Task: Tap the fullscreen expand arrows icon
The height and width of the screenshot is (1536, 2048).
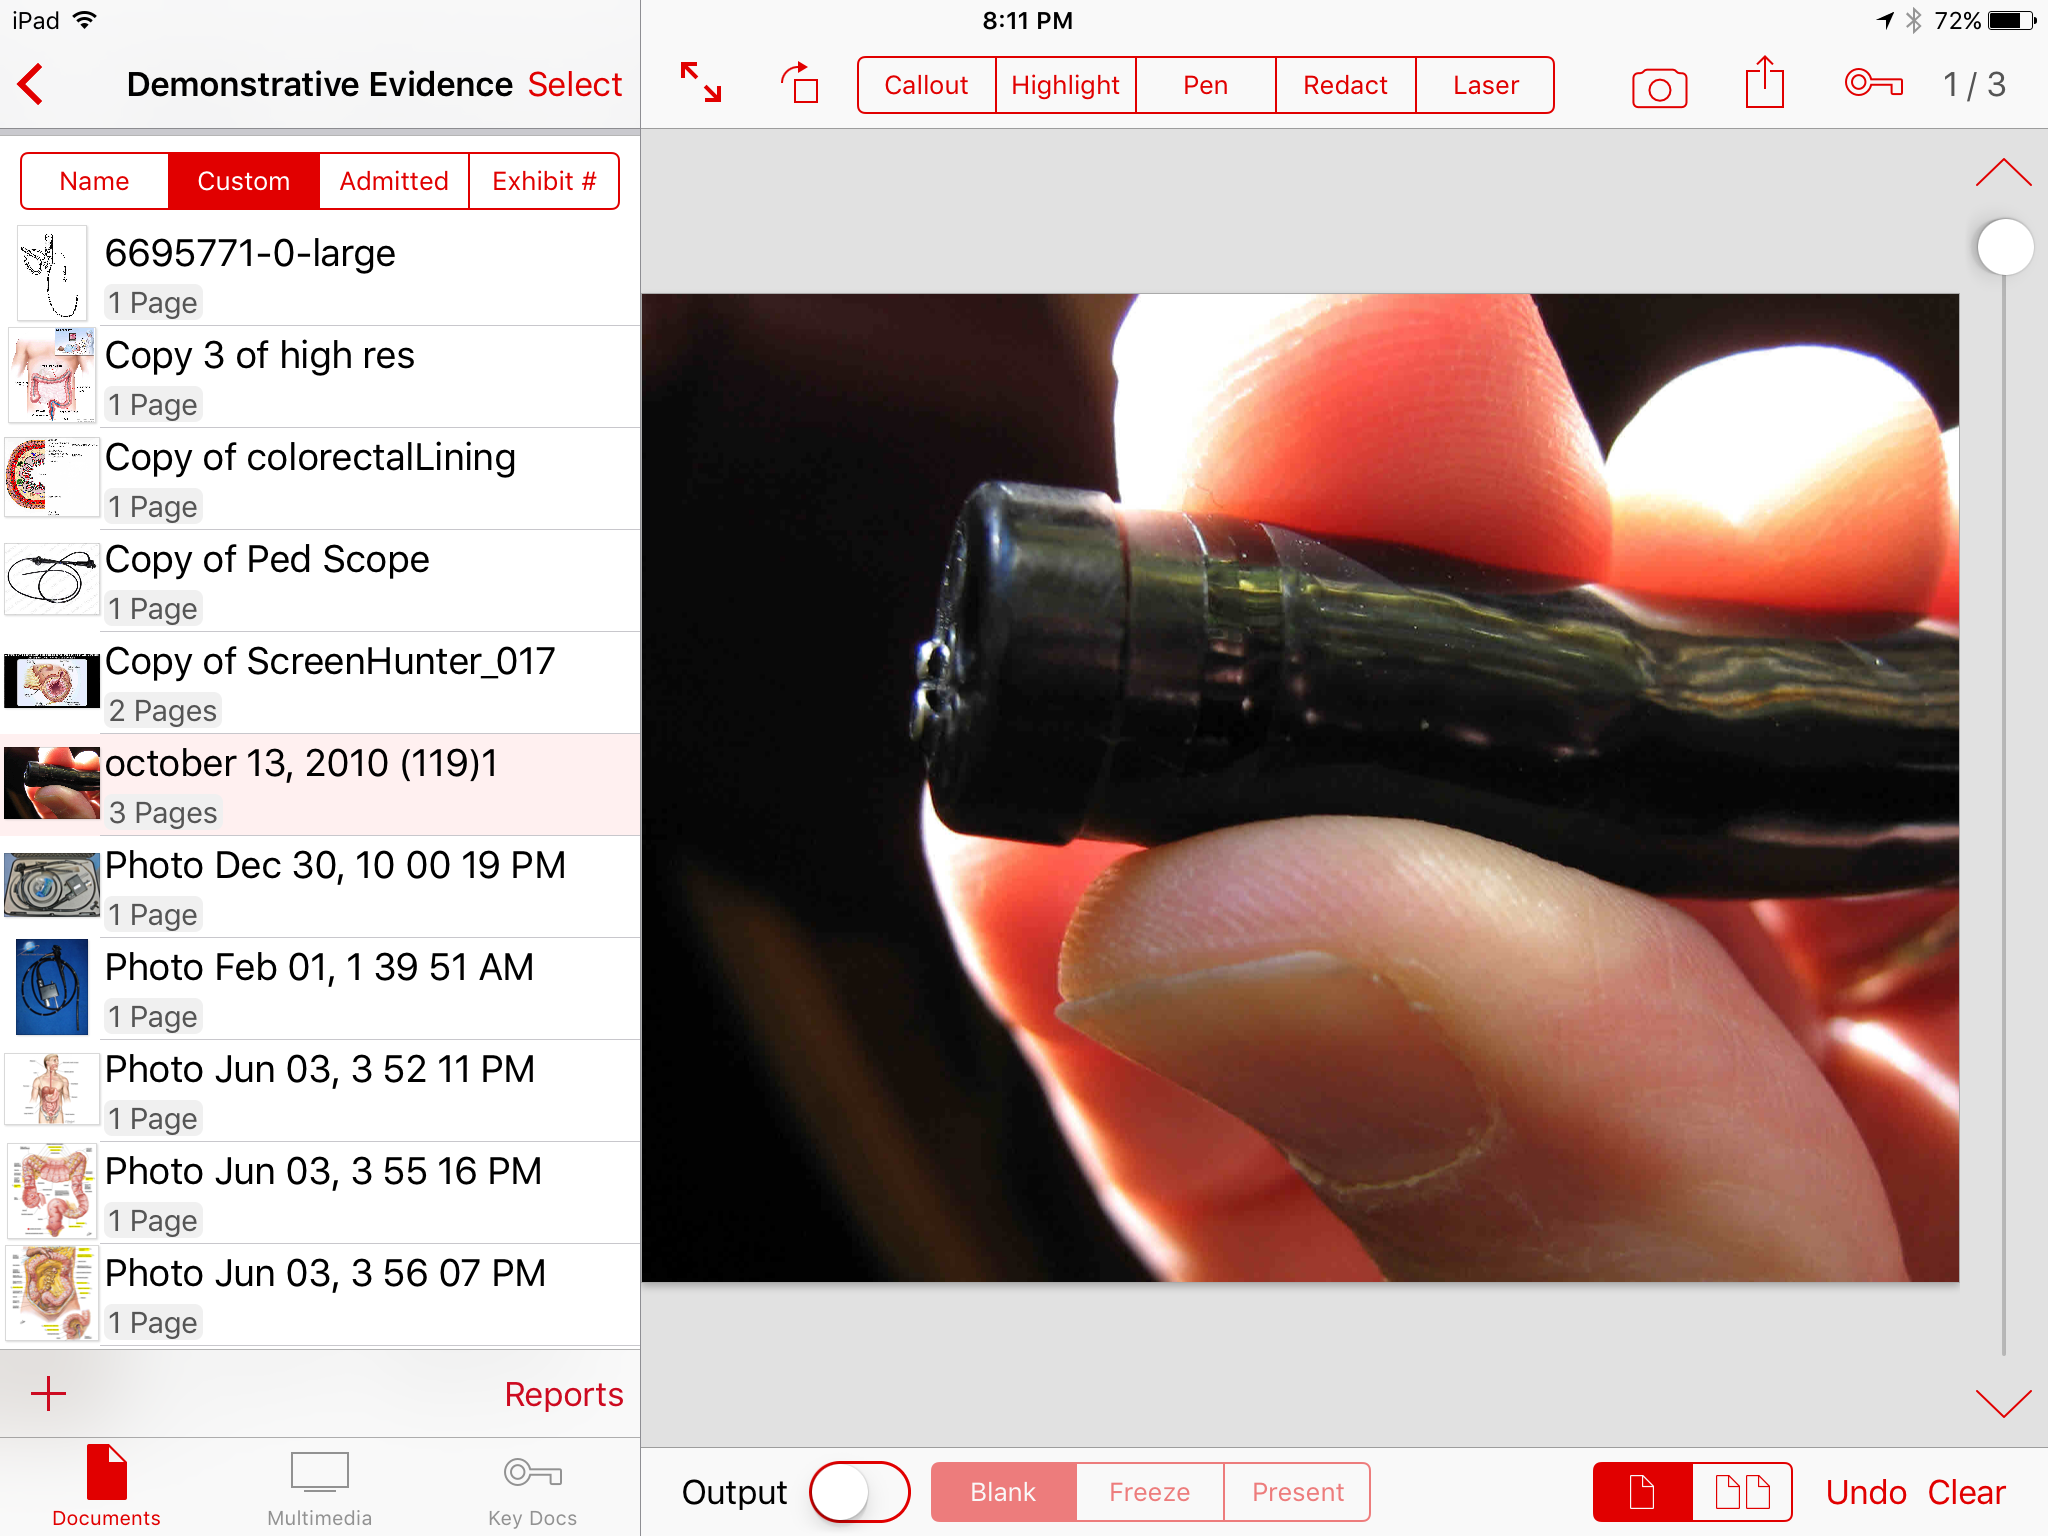Action: 700,83
